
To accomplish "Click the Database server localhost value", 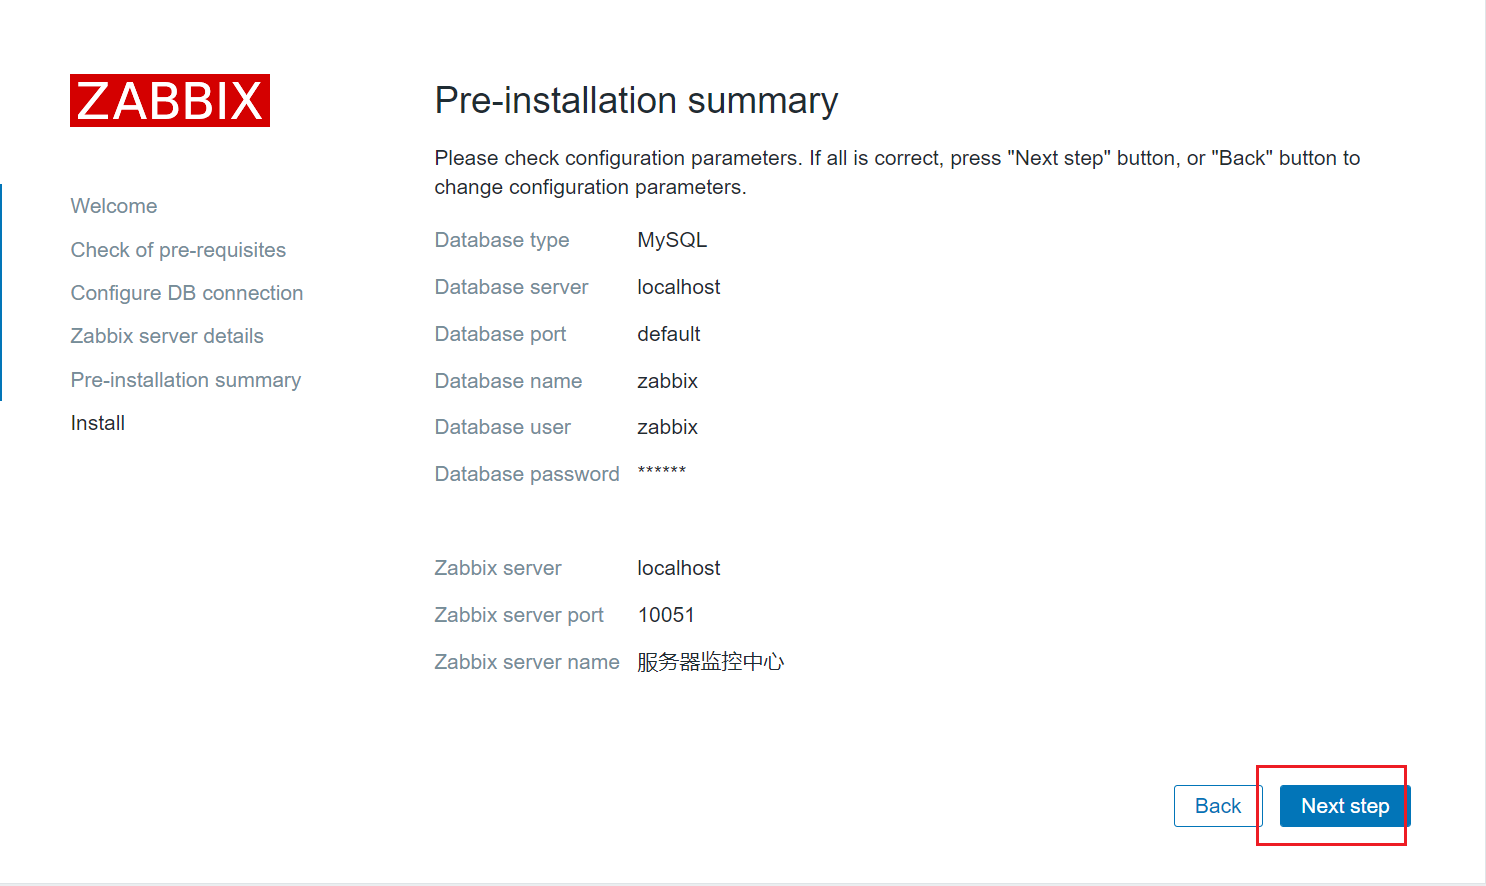I will pos(679,287).
